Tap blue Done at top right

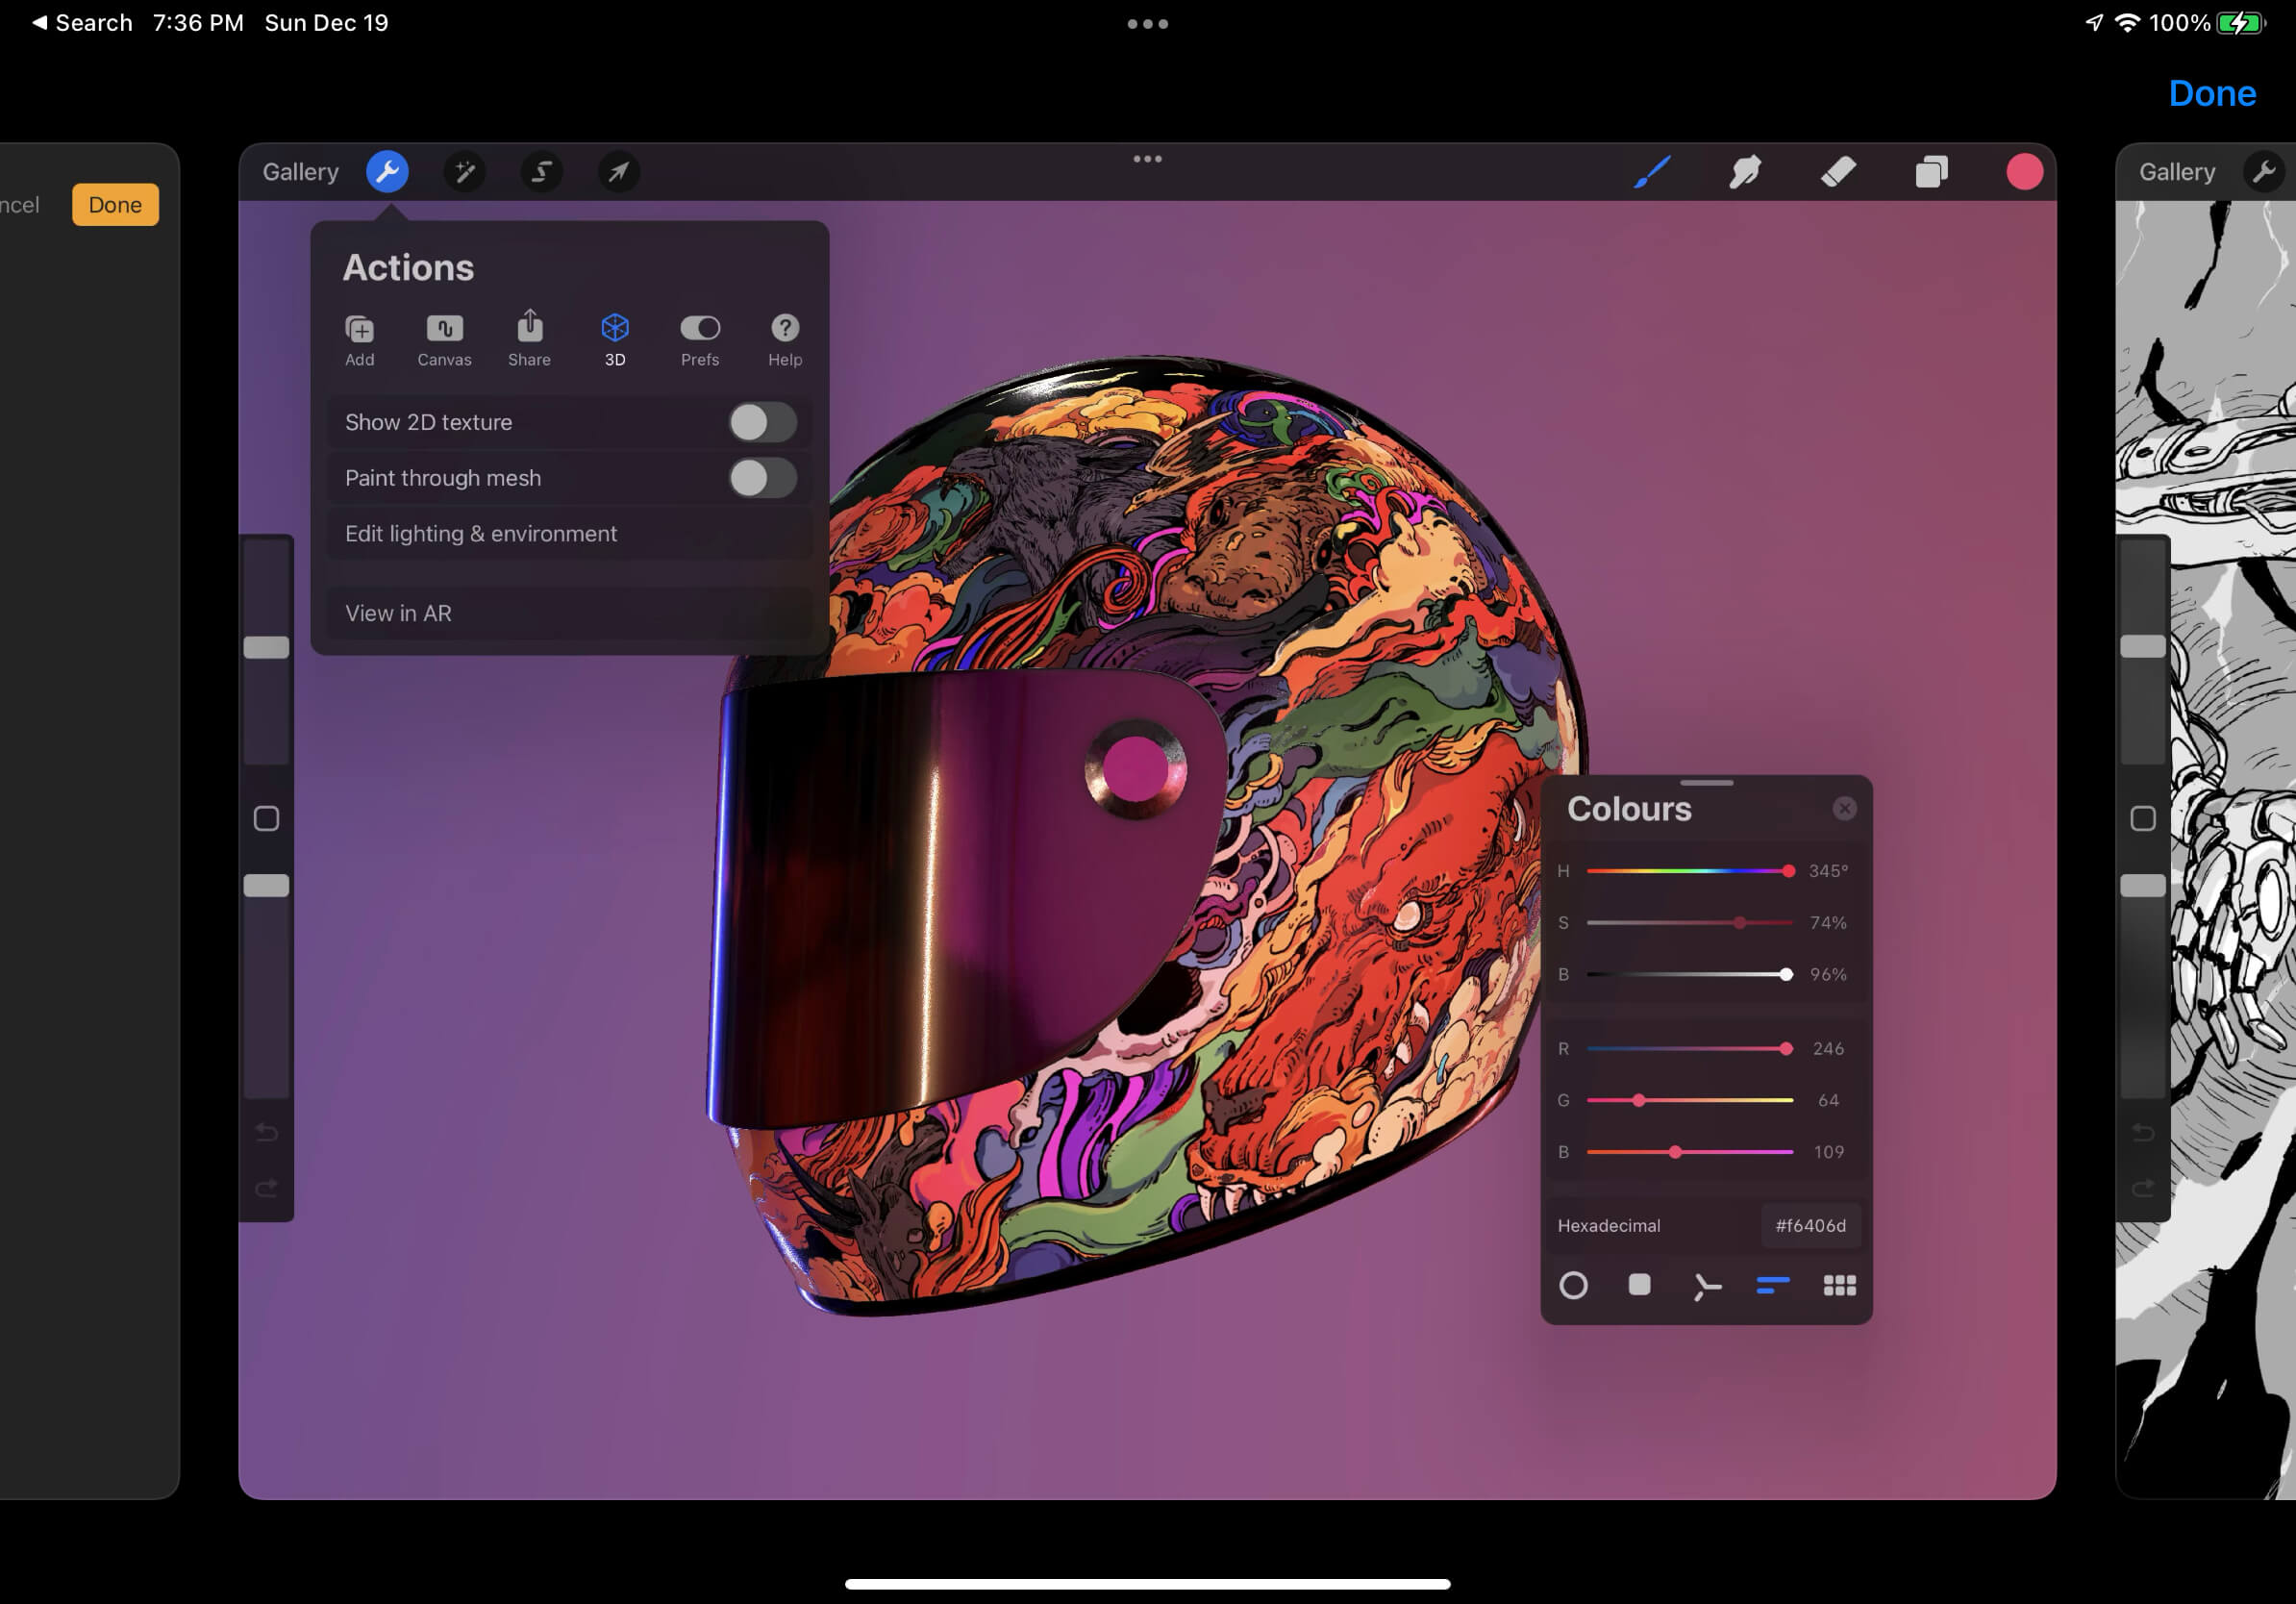[2212, 93]
